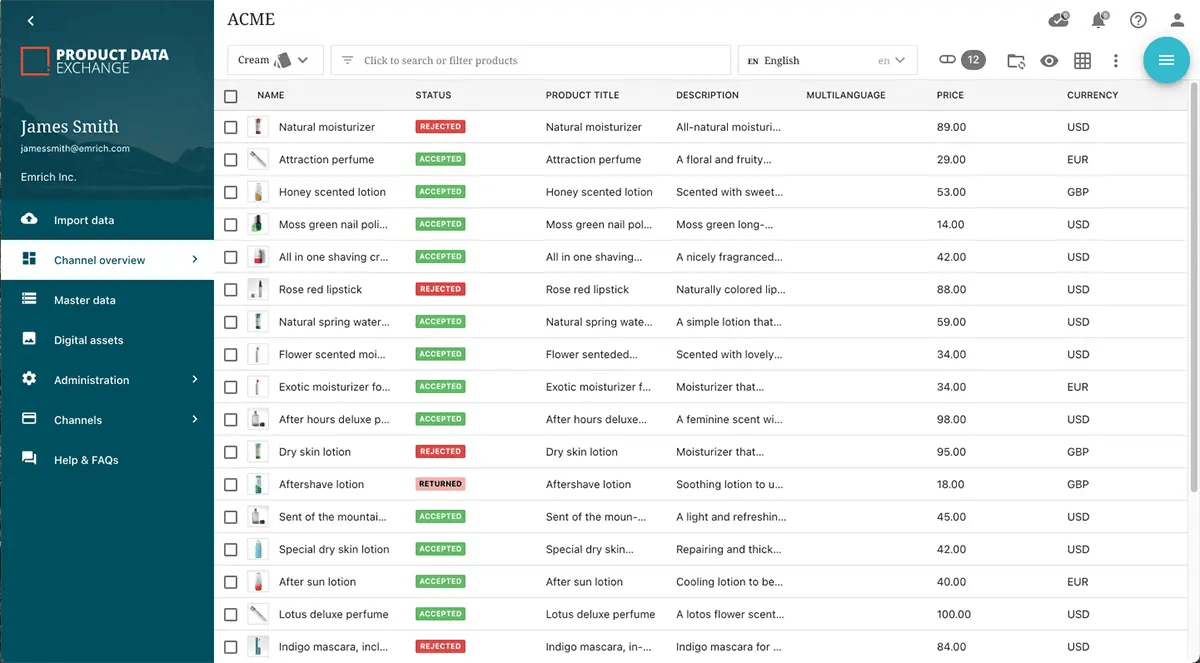Viewport: 1200px width, 663px height.
Task: Click Channels card icon in sidebar
Action: coord(29,419)
